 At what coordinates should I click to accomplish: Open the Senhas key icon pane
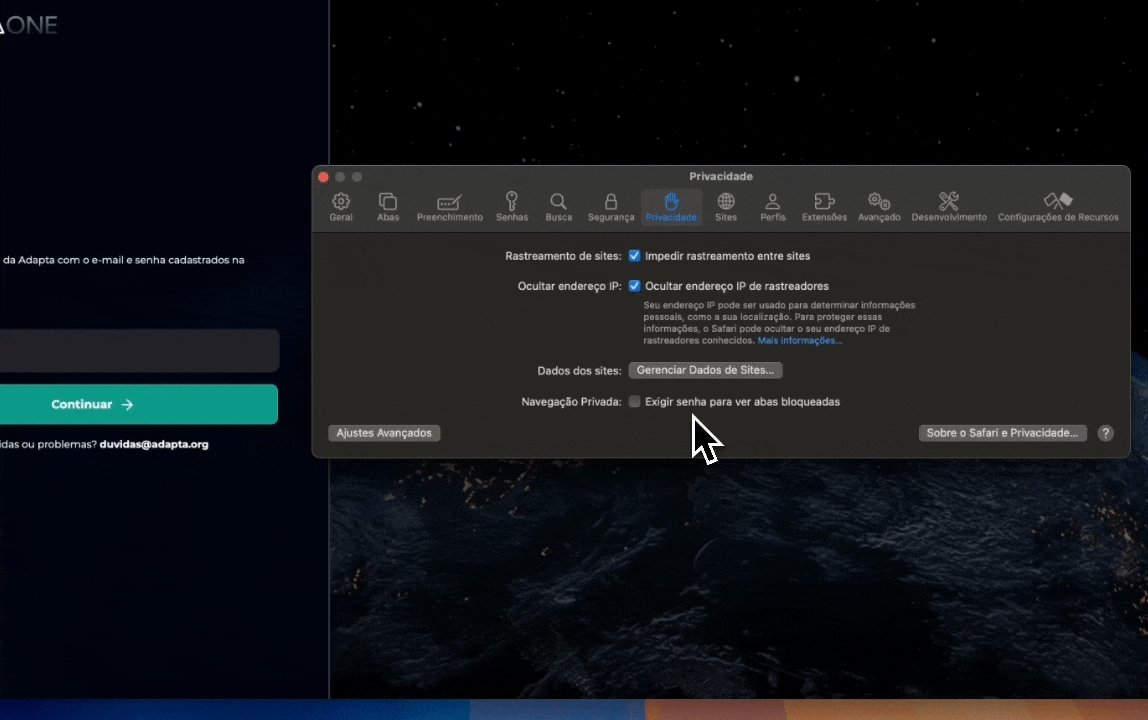pos(512,207)
